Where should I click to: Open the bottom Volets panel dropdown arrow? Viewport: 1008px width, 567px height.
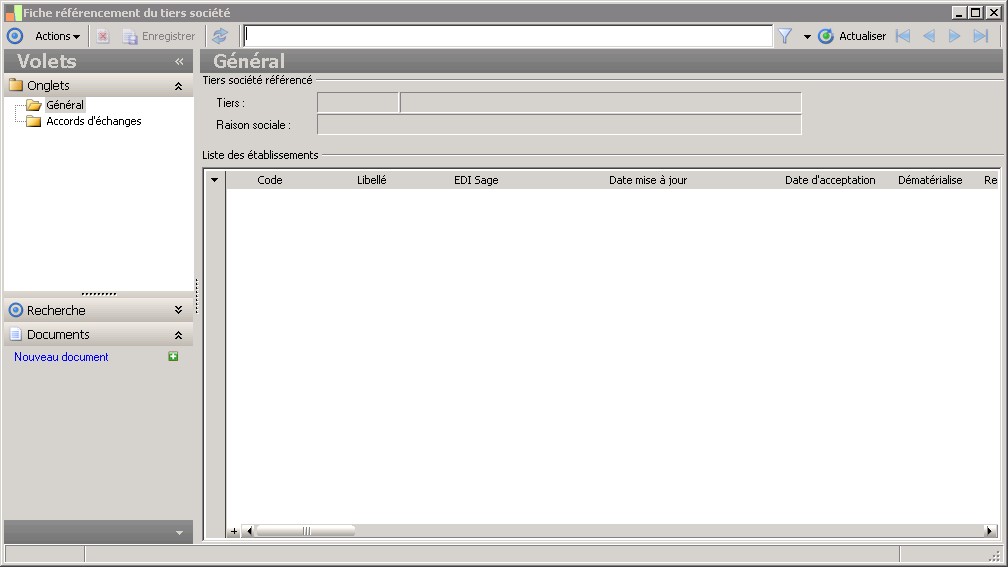(179, 533)
